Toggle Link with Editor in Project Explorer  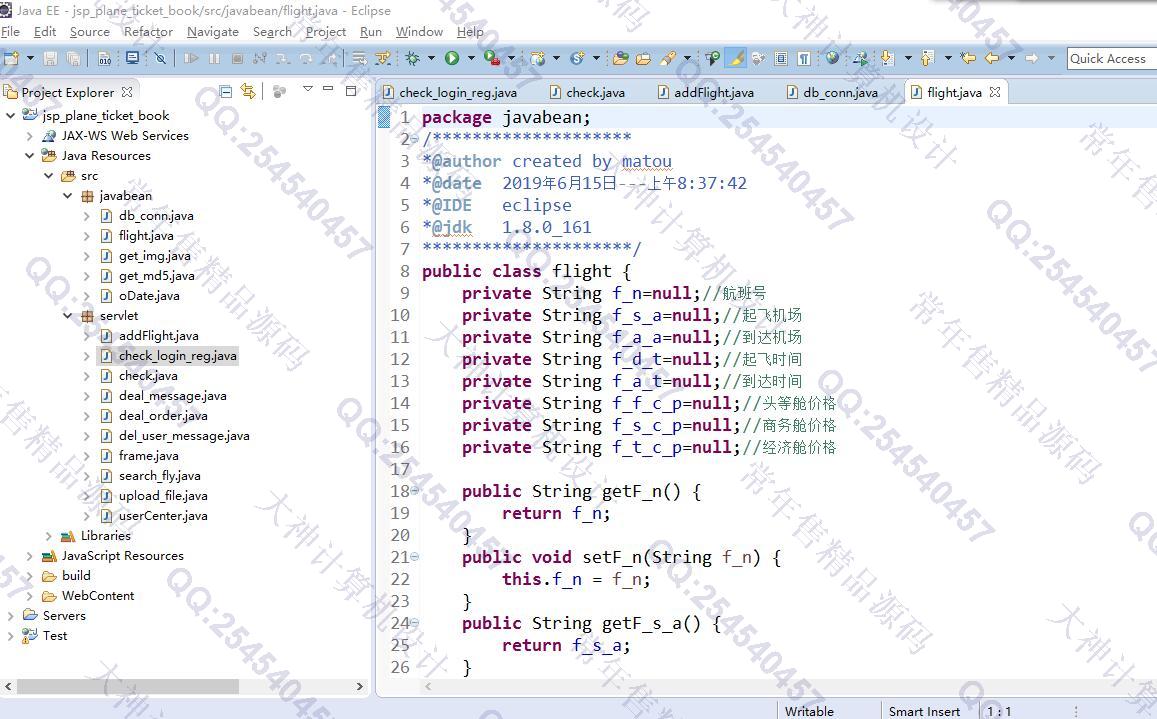[x=248, y=92]
